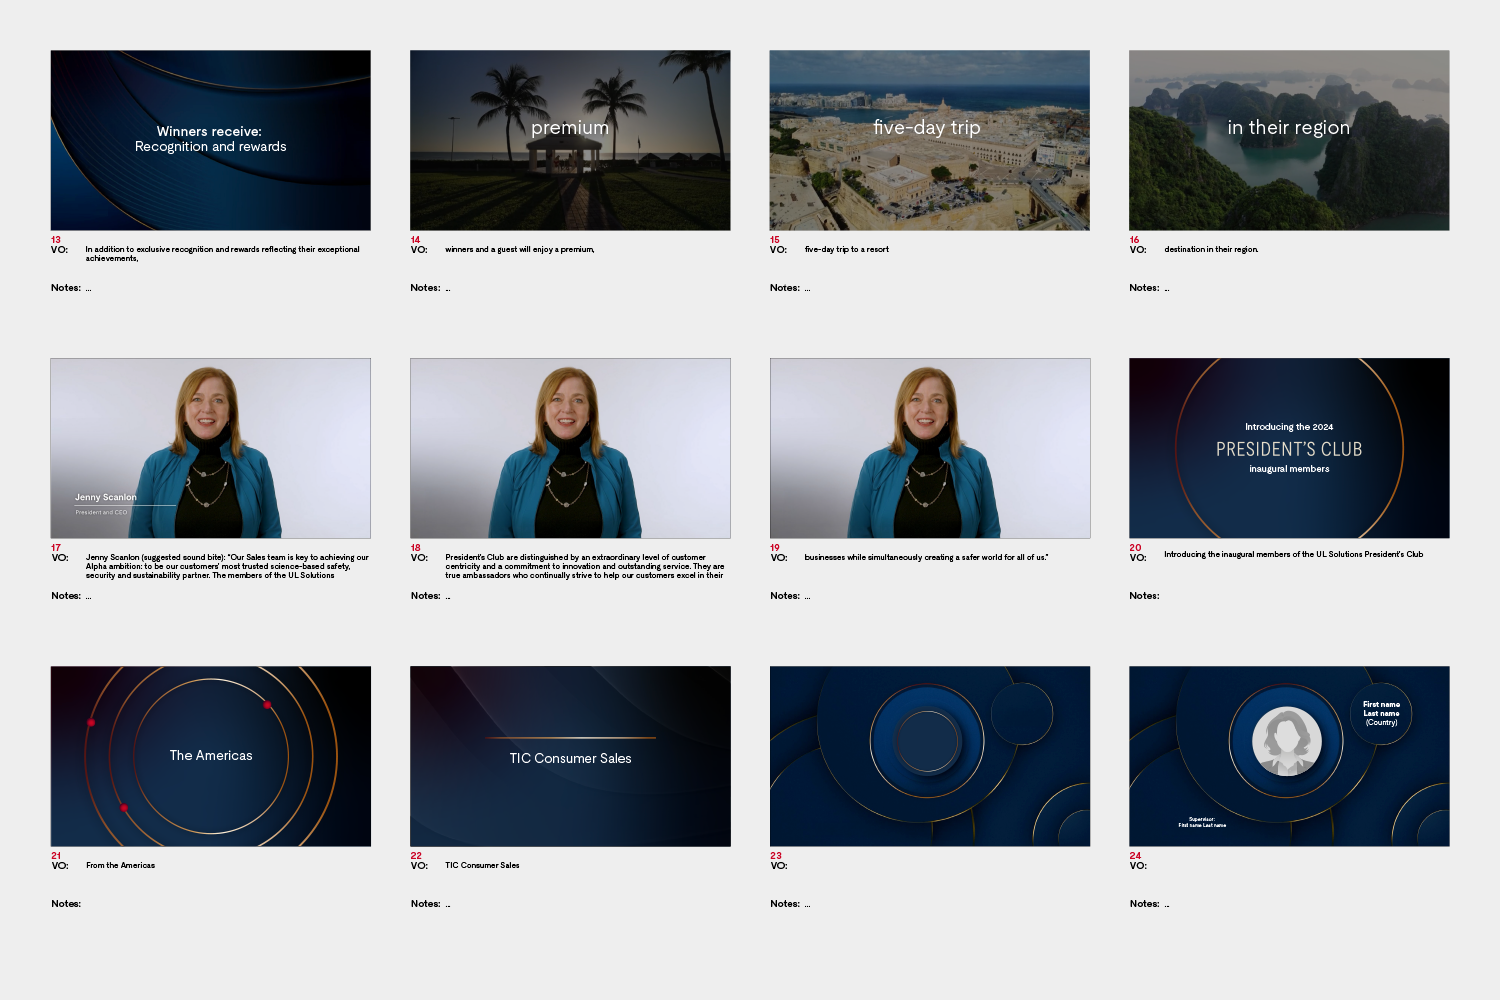Click red frame number 16
Image resolution: width=1500 pixels, height=1000 pixels.
[x=1134, y=240]
